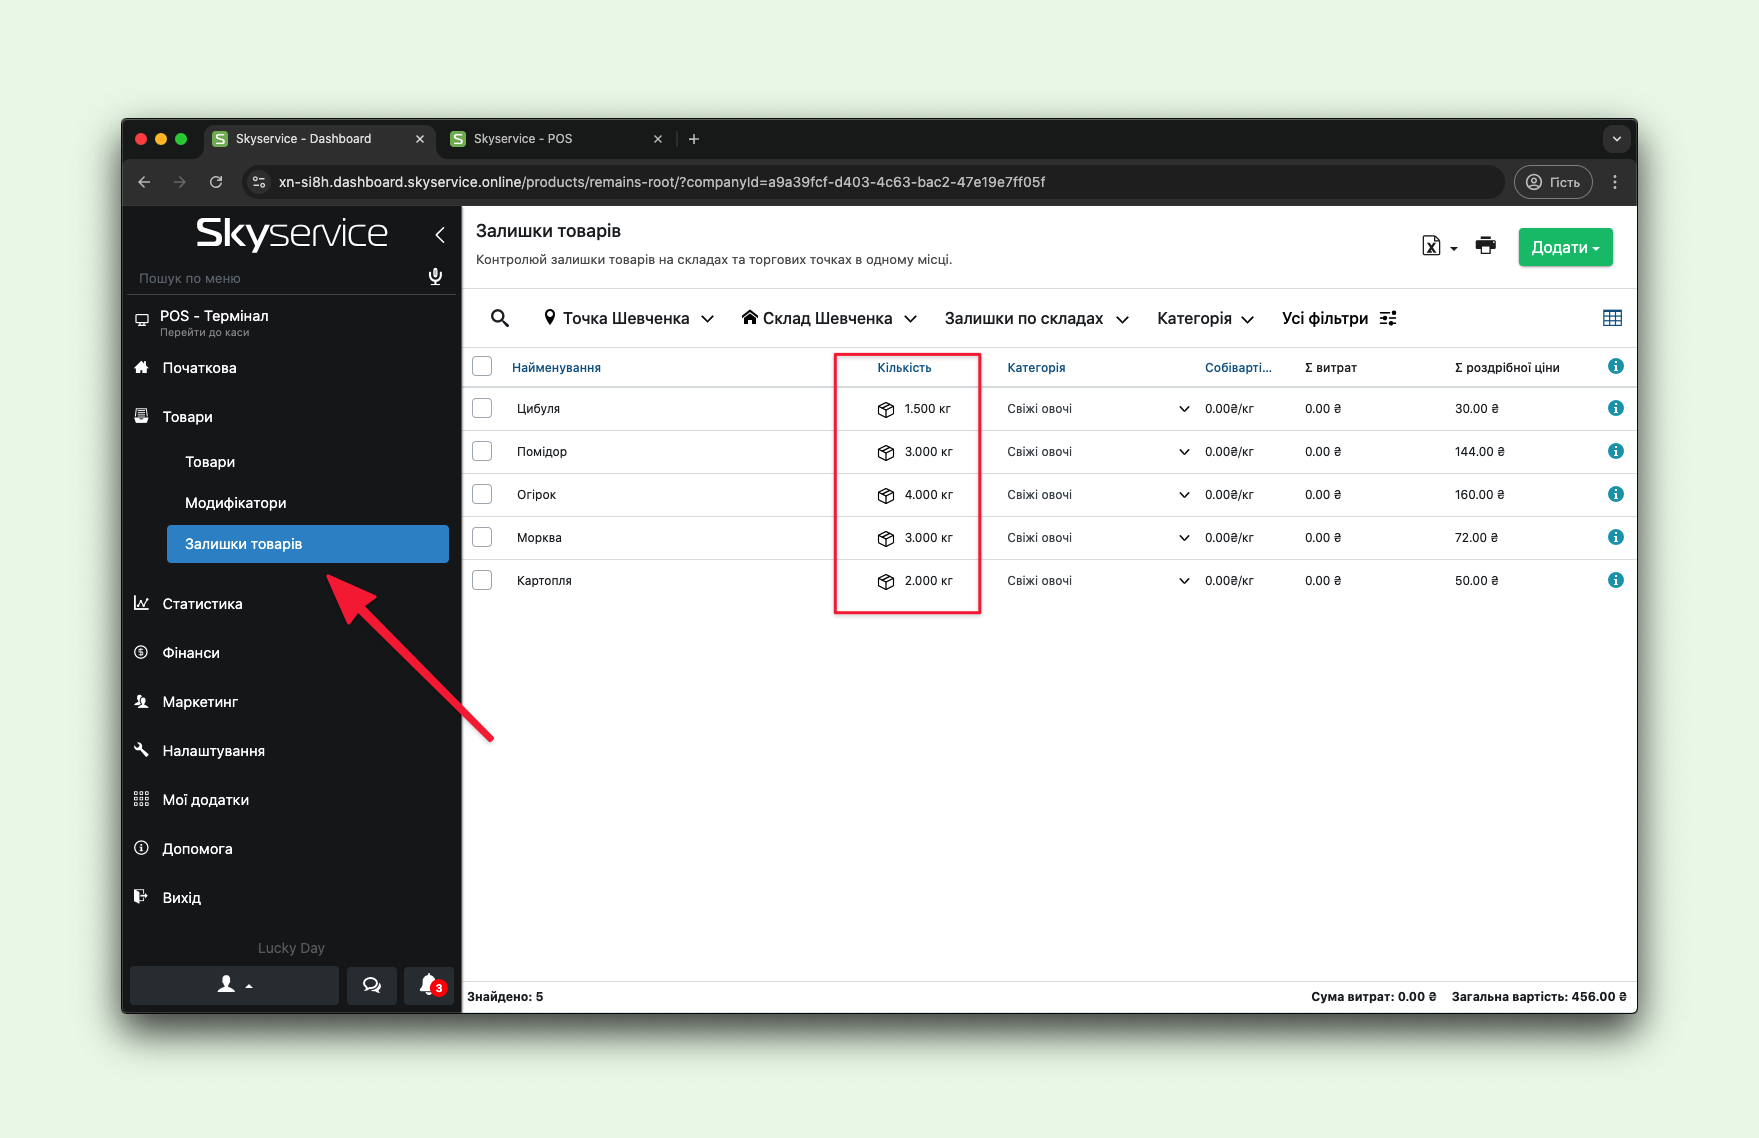Click the notifications bell icon
Viewport: 1759px width, 1138px height.
(x=429, y=985)
